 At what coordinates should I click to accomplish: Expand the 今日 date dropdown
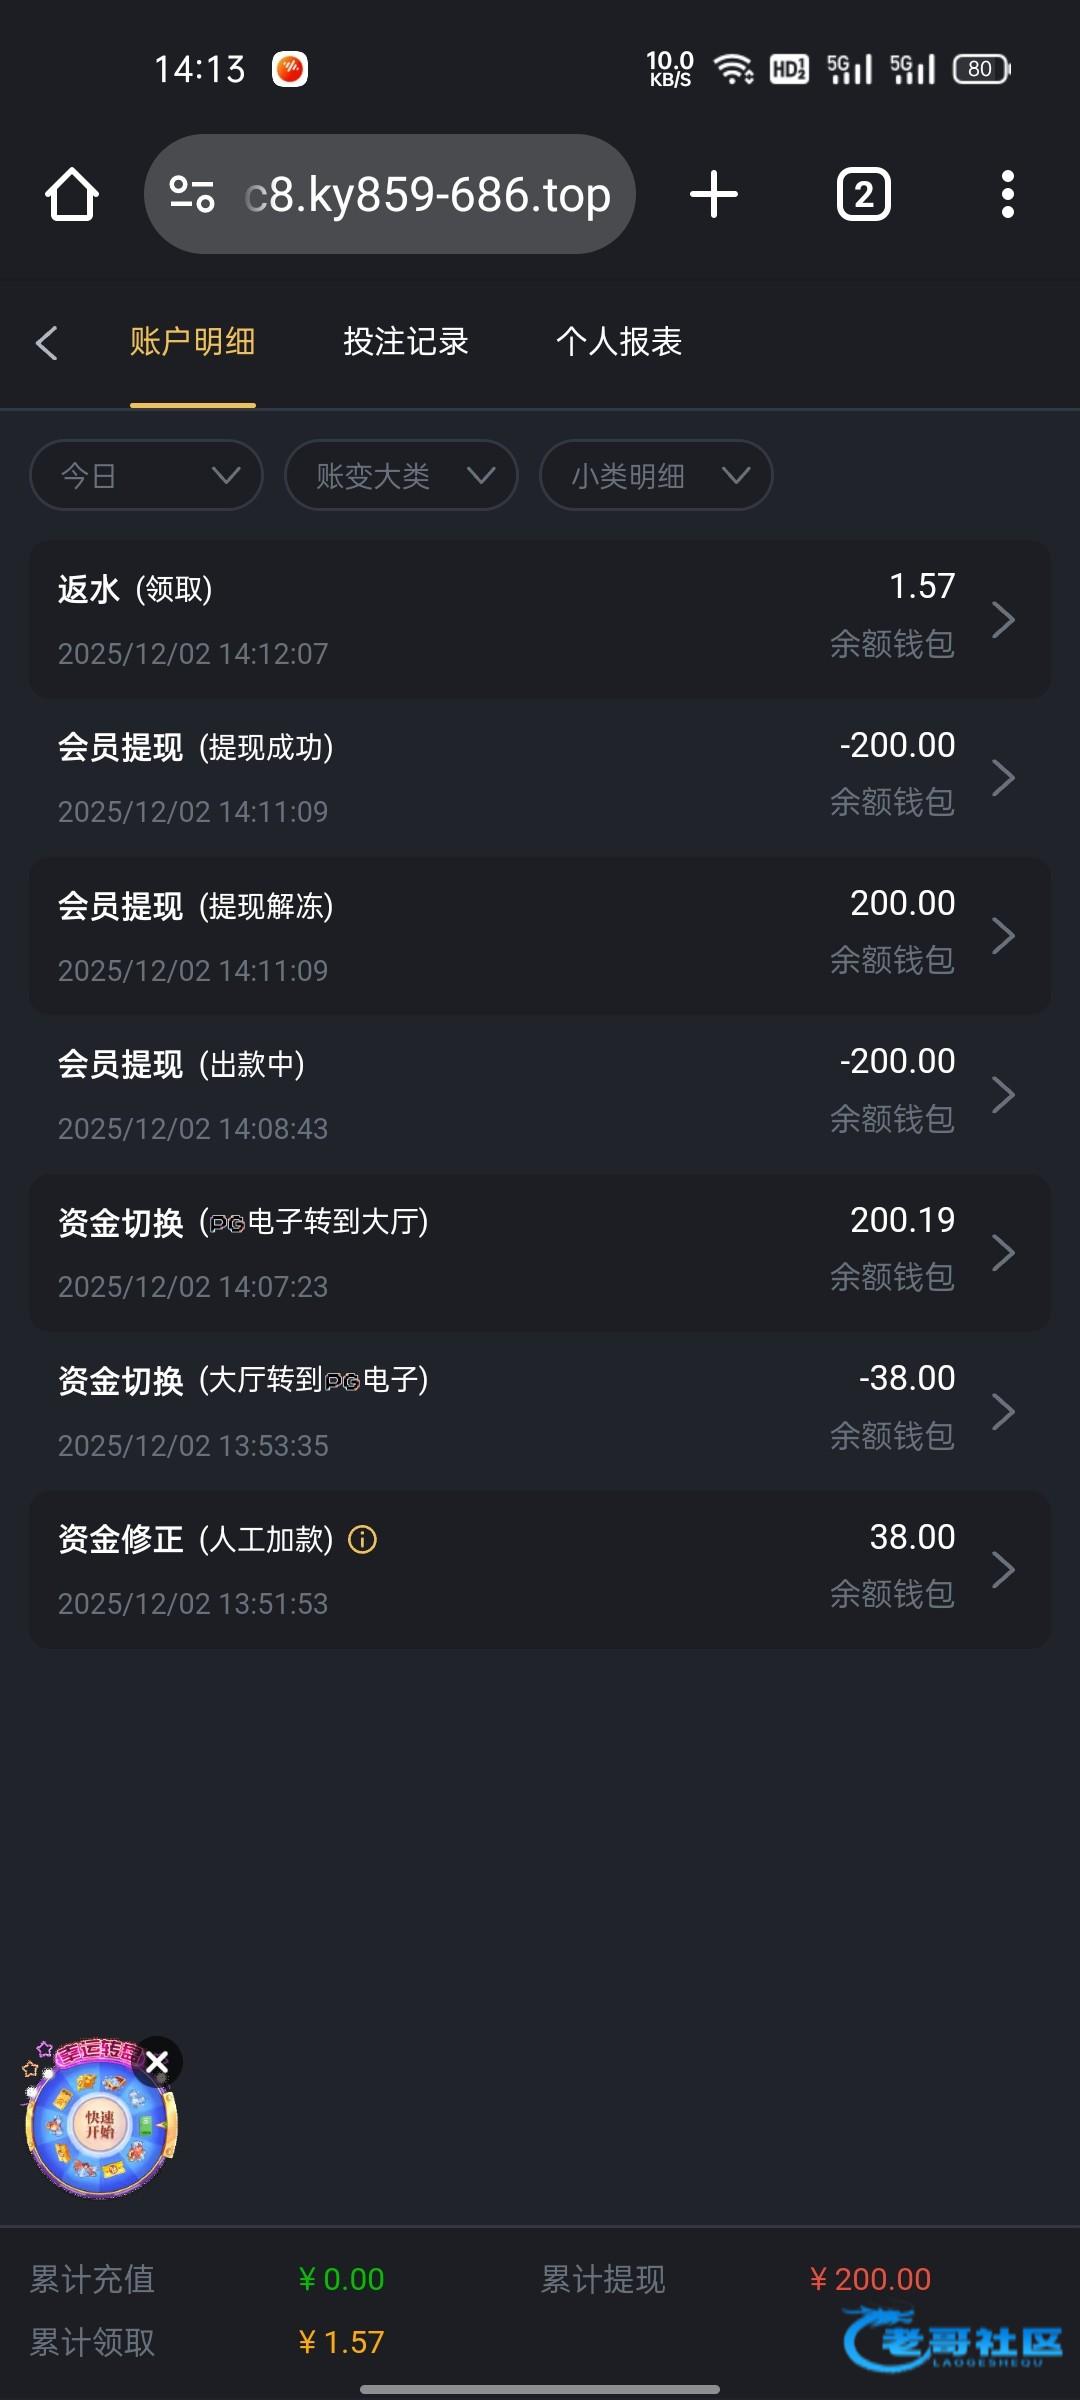tap(147, 475)
